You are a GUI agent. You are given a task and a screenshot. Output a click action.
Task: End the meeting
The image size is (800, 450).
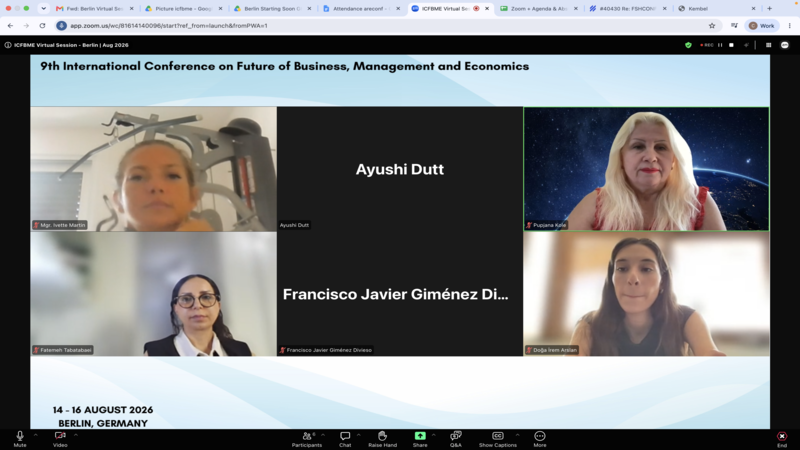click(782, 438)
